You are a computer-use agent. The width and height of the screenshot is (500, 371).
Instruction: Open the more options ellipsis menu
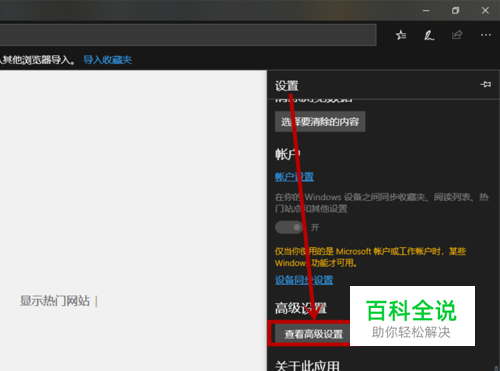coord(486,35)
